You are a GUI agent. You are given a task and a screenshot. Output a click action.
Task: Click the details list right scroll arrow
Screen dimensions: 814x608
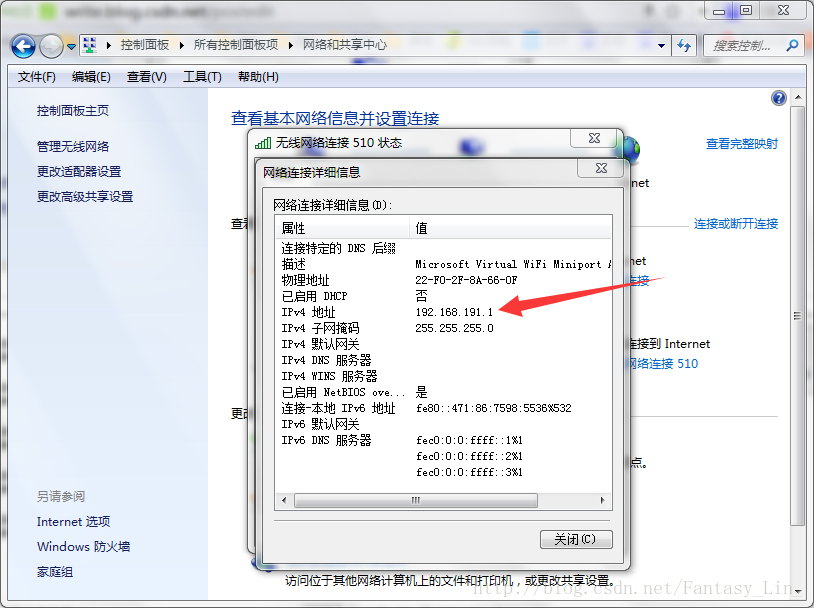click(x=602, y=501)
